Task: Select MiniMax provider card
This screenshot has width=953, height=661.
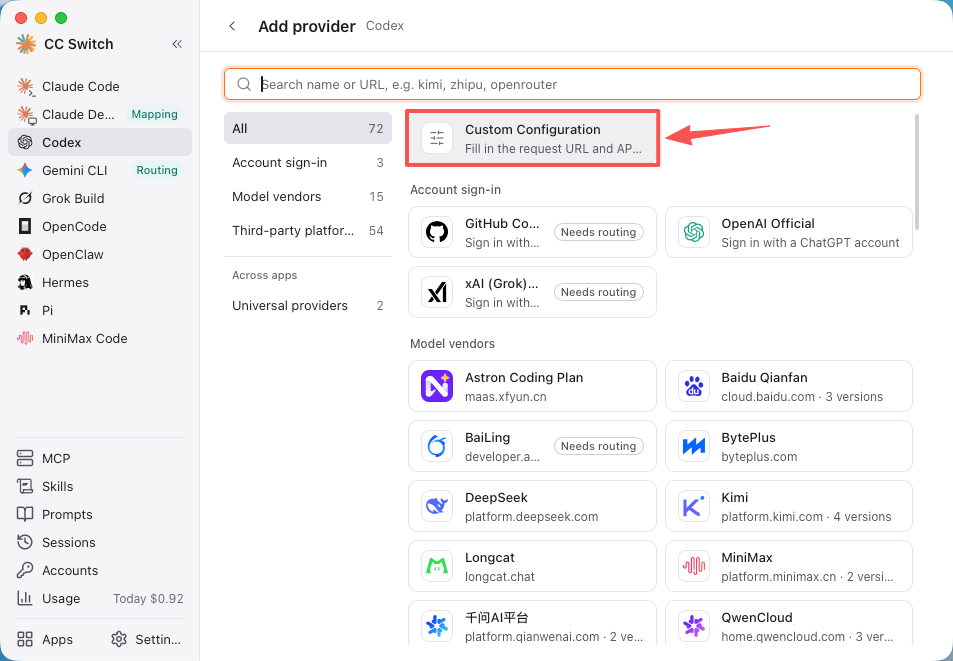Action: (789, 566)
